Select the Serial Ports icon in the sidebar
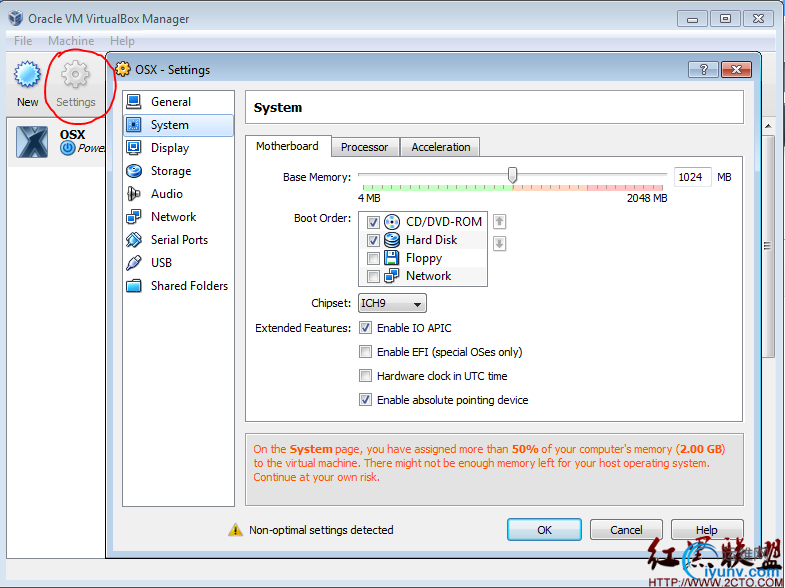This screenshot has width=785, height=588. (134, 240)
